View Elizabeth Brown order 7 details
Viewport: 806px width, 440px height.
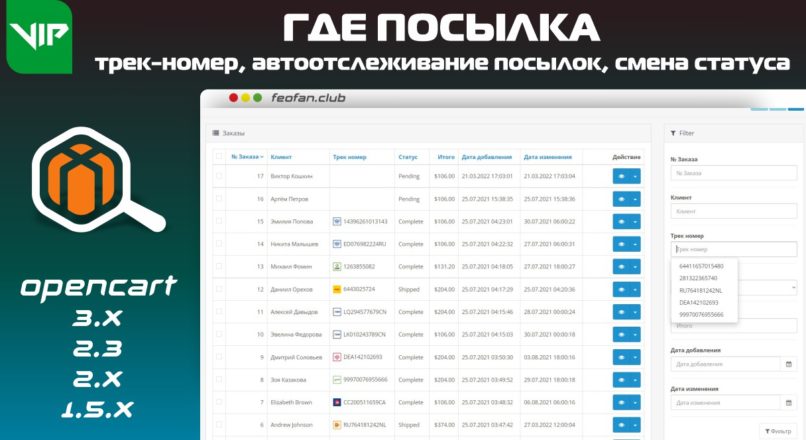click(621, 402)
